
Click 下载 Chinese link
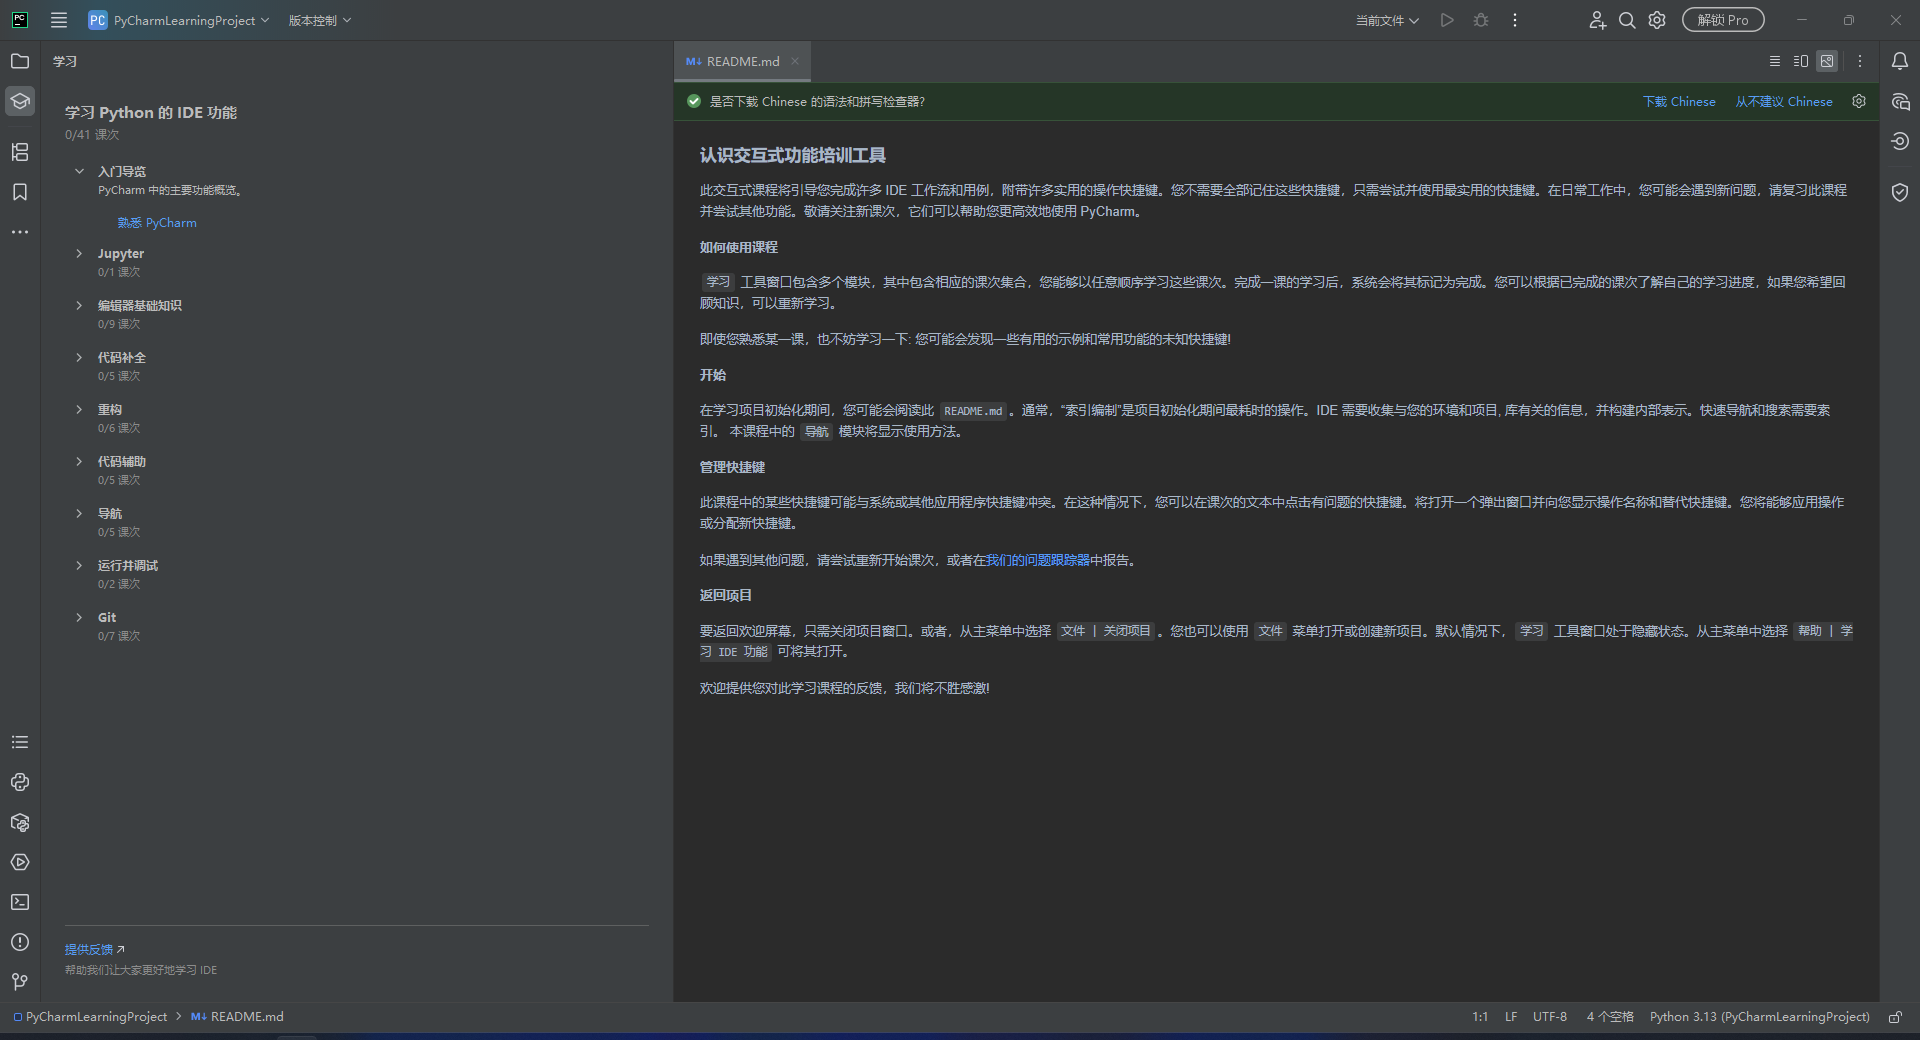tap(1679, 101)
